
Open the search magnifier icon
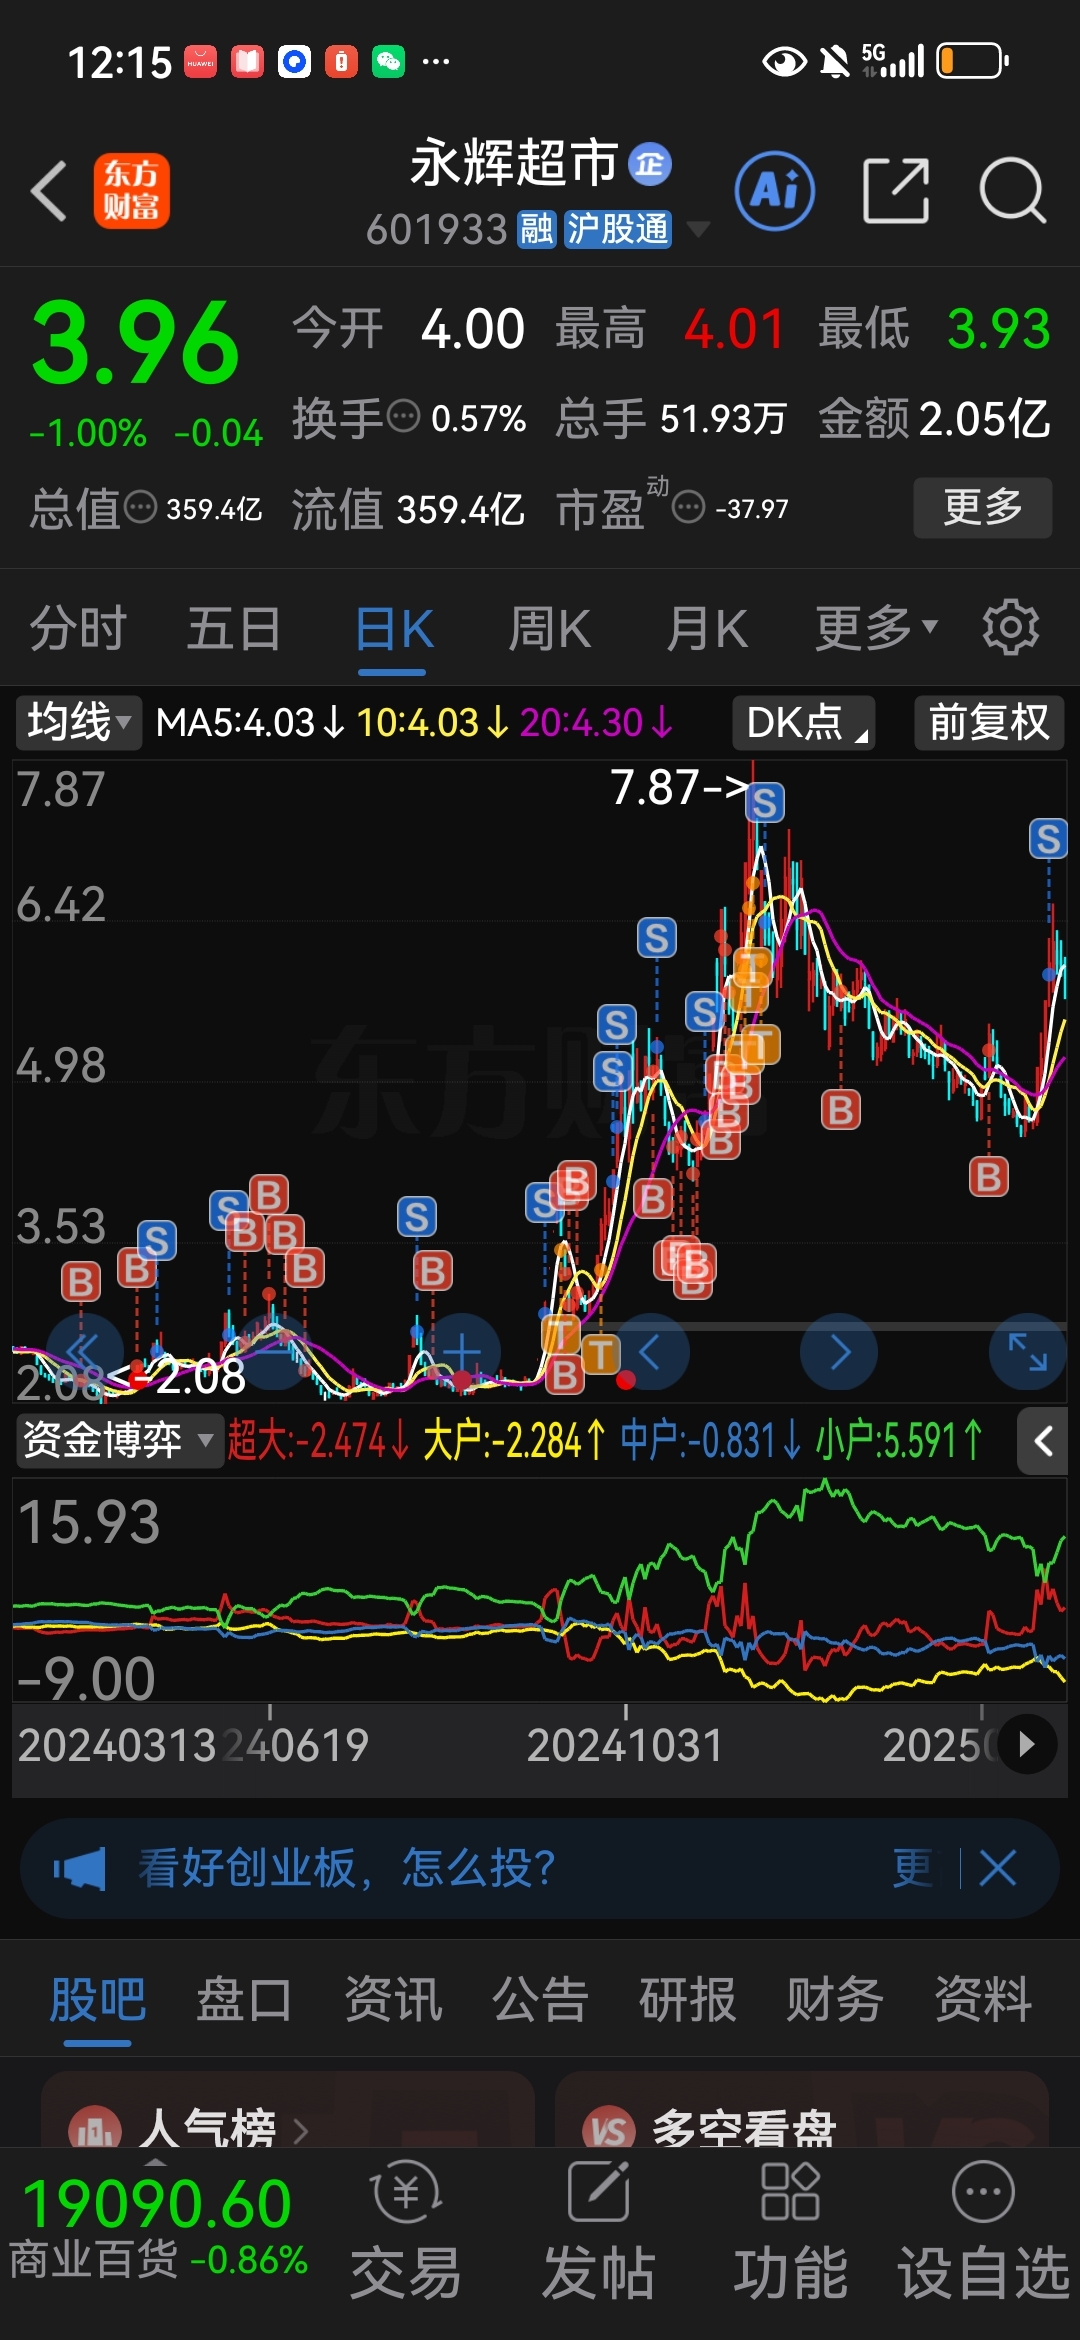(1012, 190)
